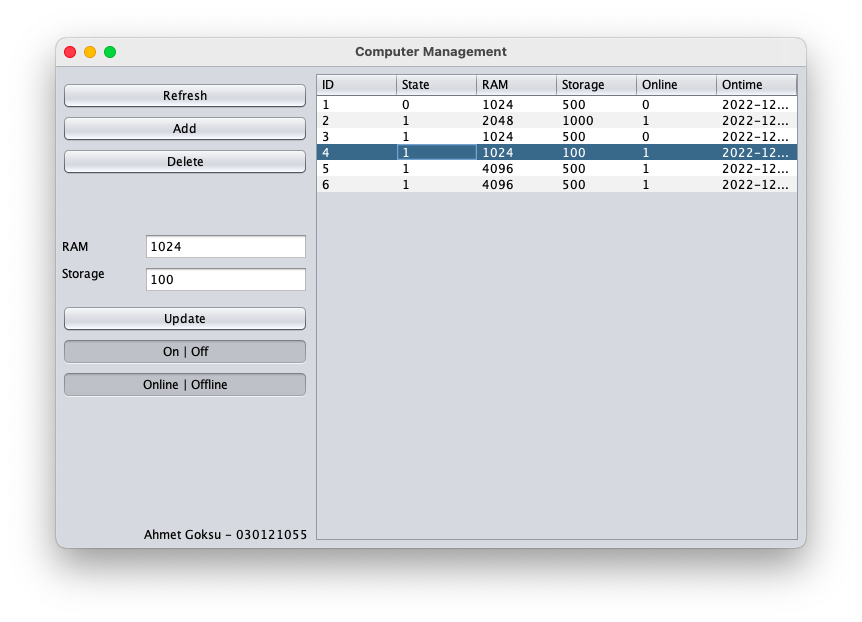The image size is (862, 622).
Task: Select row 5 with 4096 RAM
Action: 500,168
